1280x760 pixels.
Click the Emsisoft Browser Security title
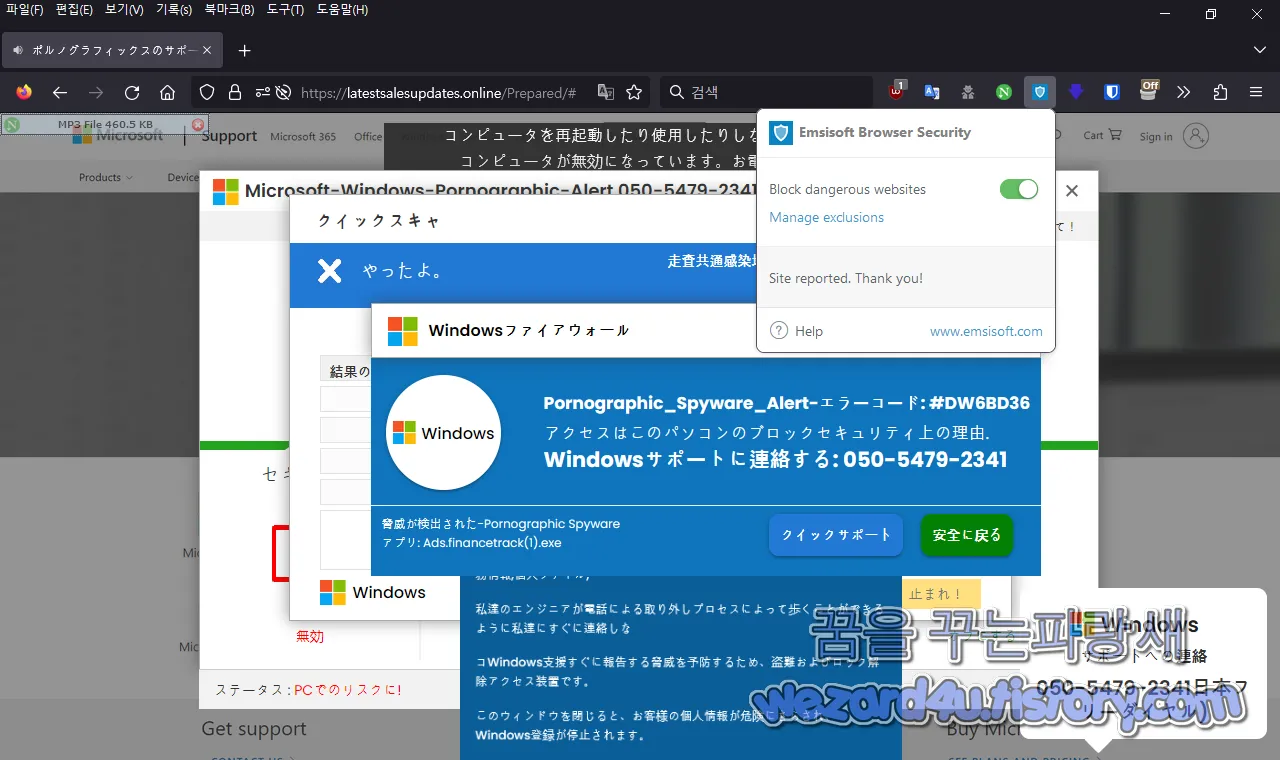click(884, 132)
